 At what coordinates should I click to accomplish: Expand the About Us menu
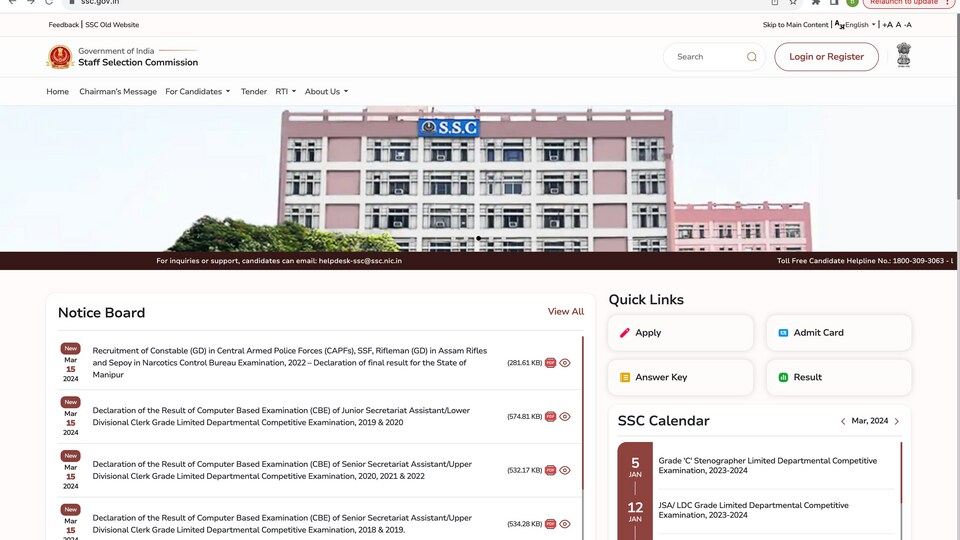(x=326, y=92)
